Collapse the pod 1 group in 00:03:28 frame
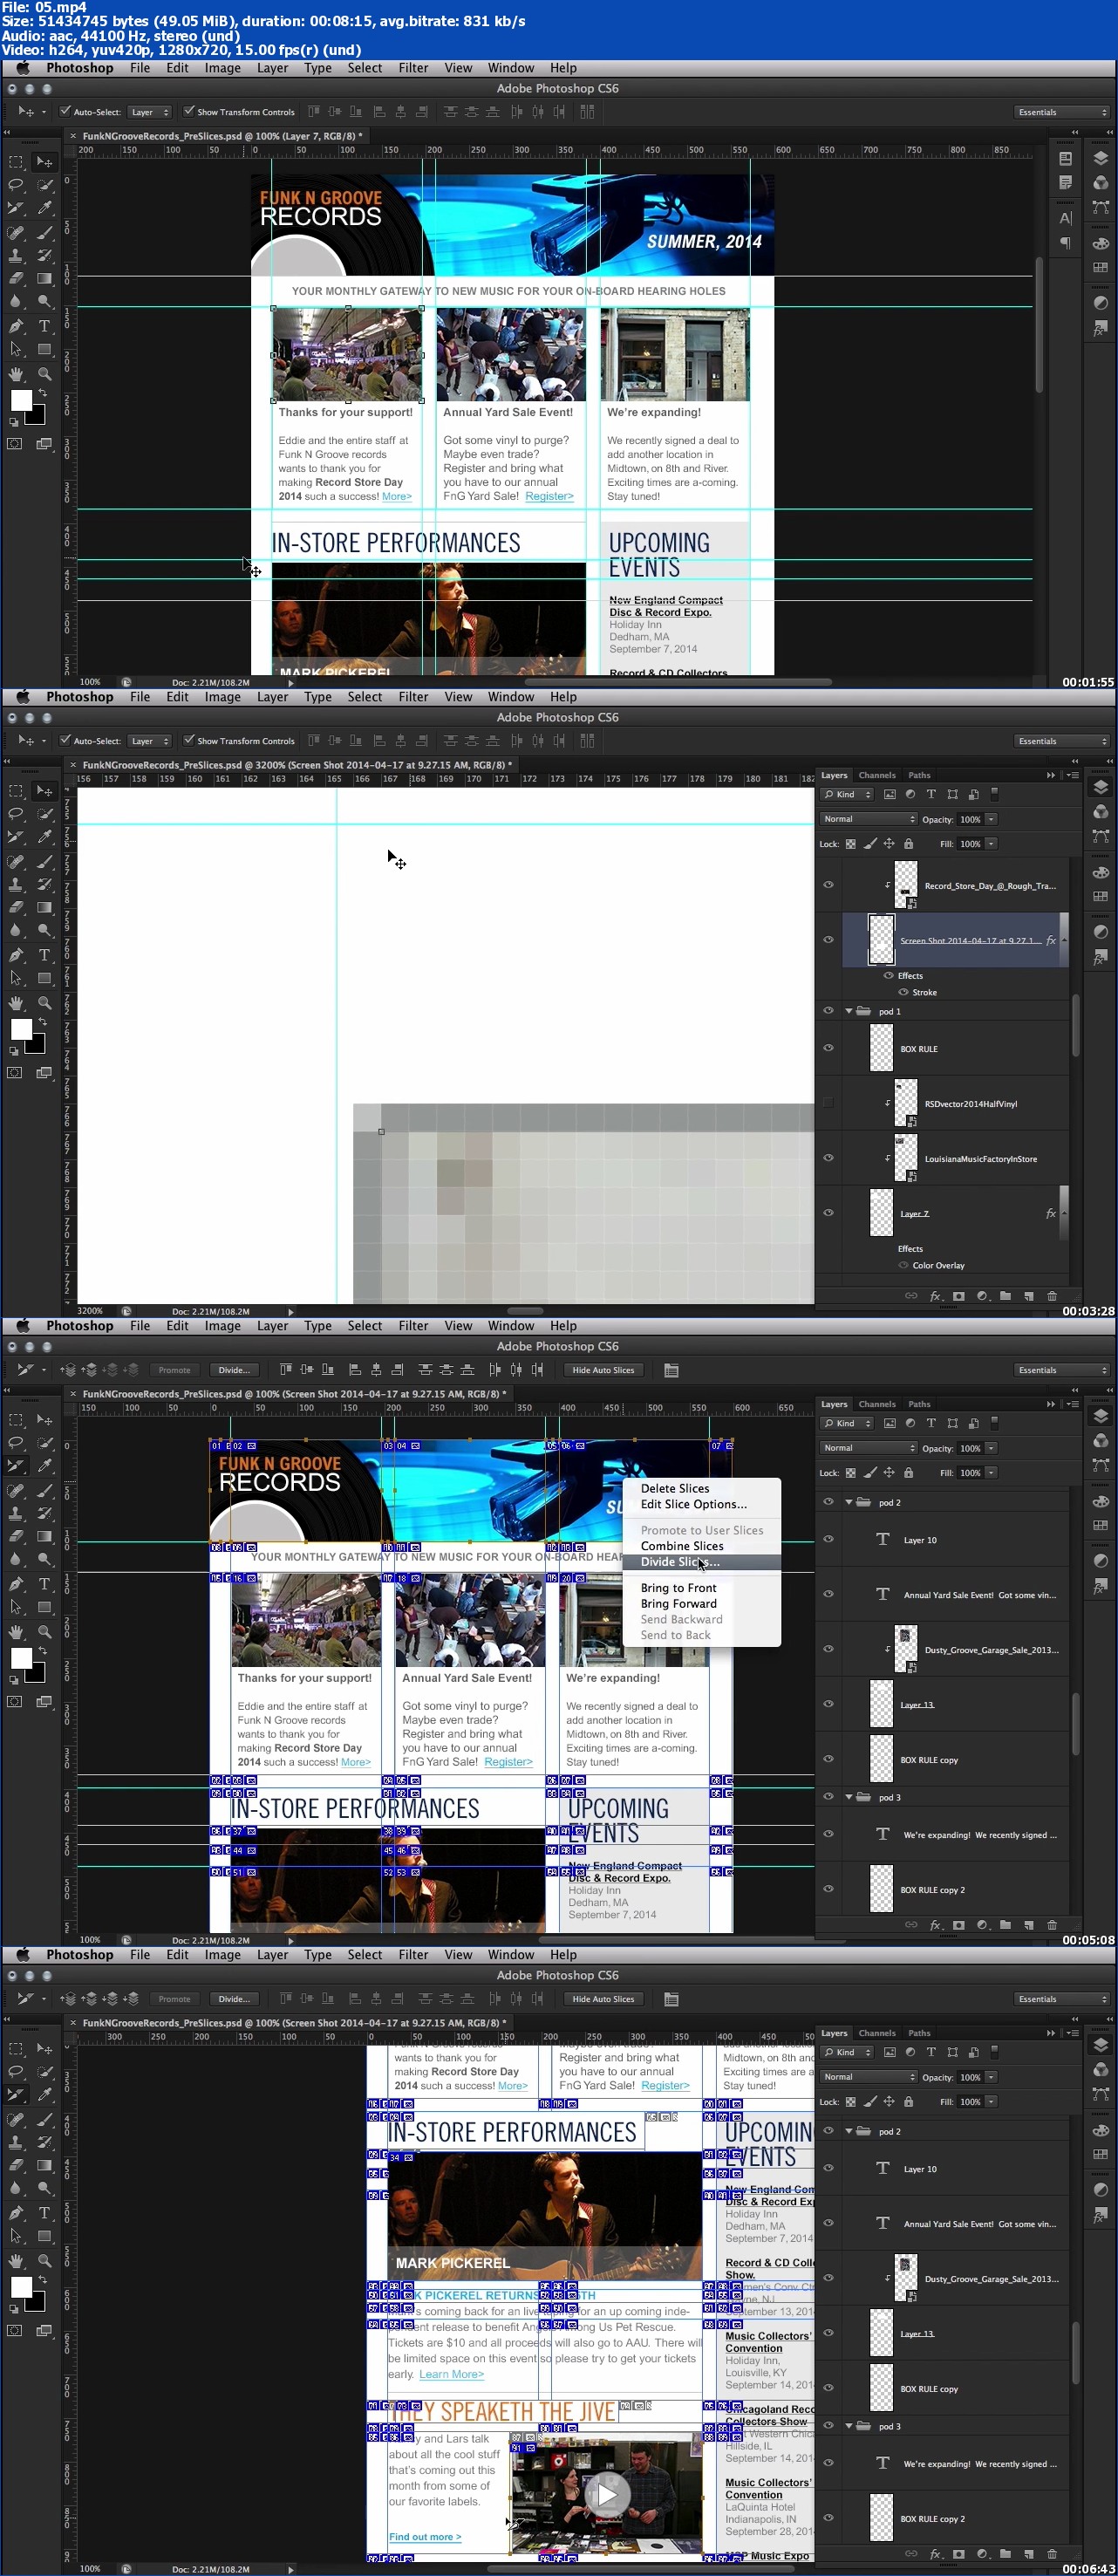The image size is (1118, 2576). 849,1011
